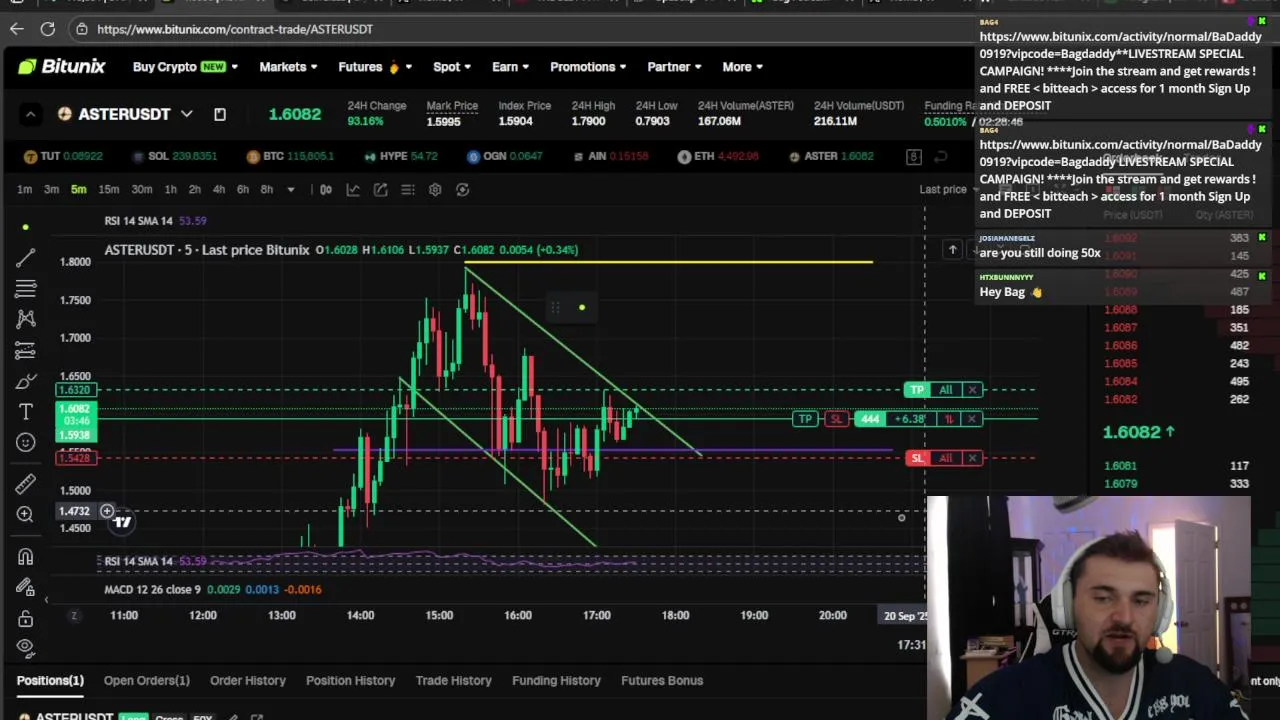This screenshot has width=1280, height=720.
Task: Click the trading guide book icon
Action: tap(220, 114)
